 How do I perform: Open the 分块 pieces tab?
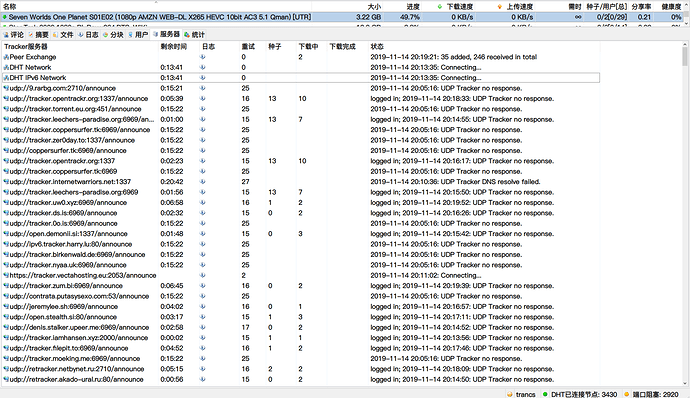pos(113,35)
